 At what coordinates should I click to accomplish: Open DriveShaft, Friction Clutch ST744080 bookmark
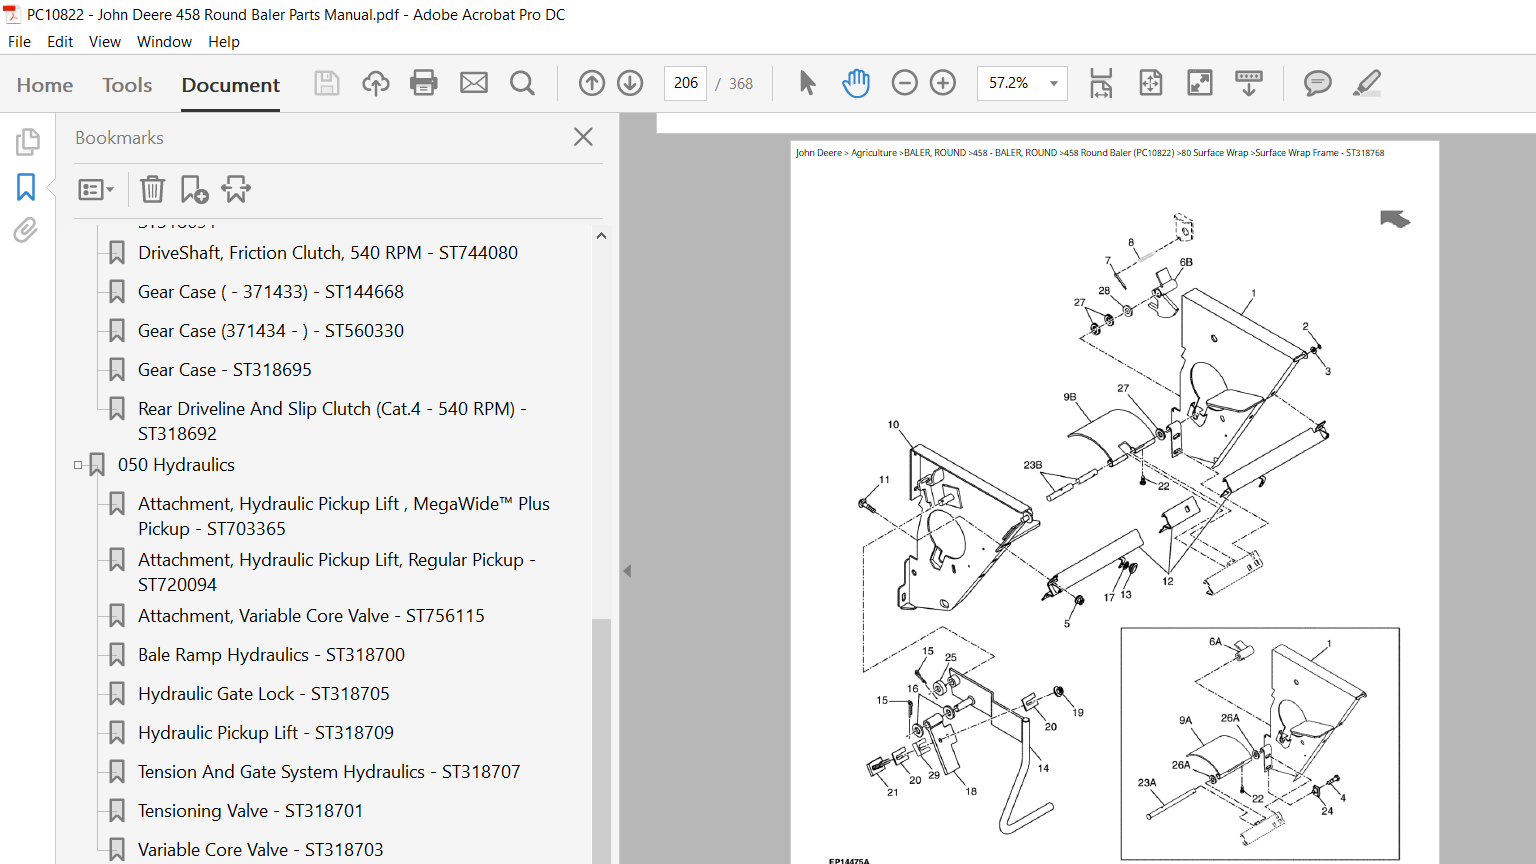[x=328, y=253]
